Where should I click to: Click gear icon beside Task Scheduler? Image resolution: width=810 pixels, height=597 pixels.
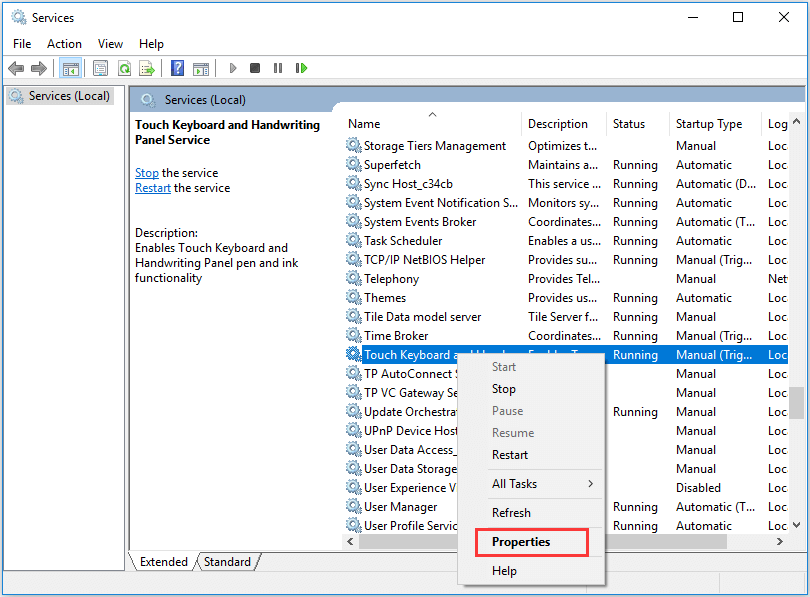point(353,241)
